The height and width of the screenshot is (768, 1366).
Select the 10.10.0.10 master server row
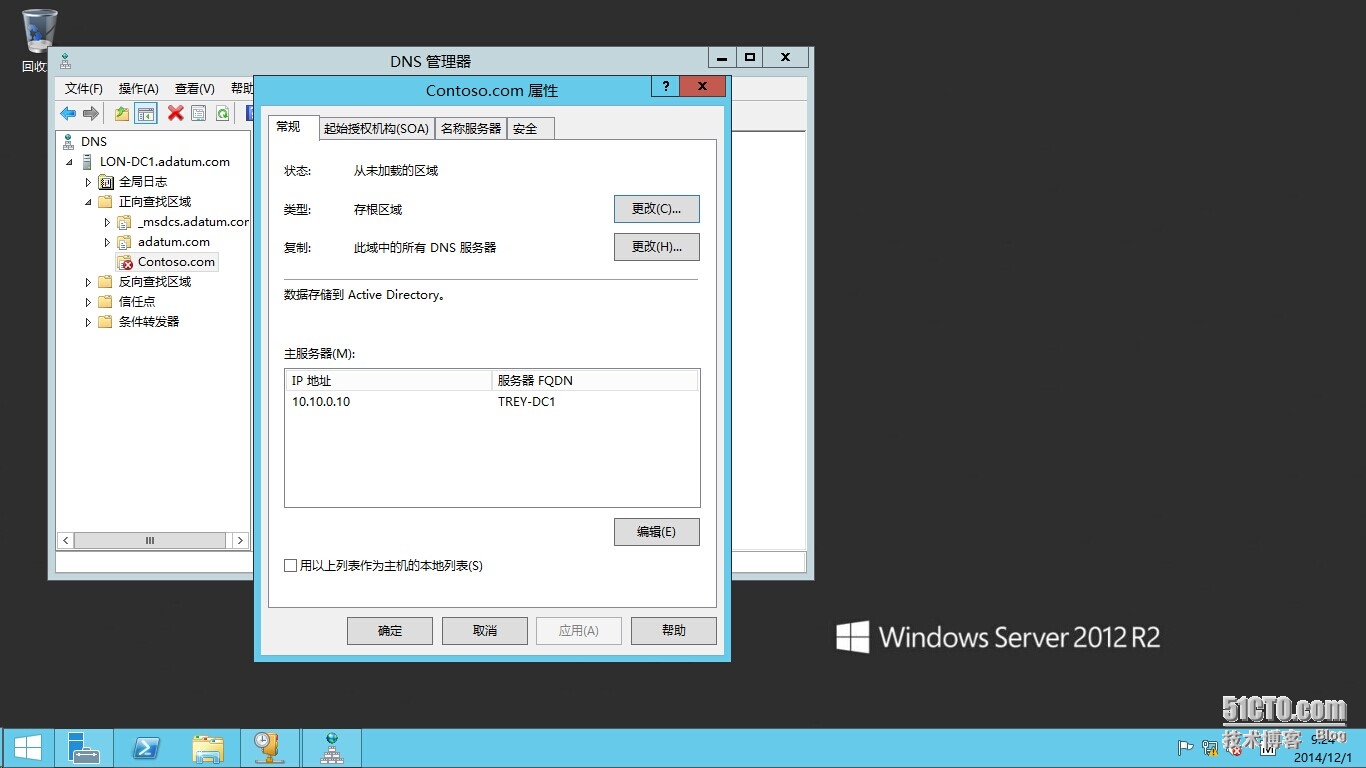coord(492,402)
